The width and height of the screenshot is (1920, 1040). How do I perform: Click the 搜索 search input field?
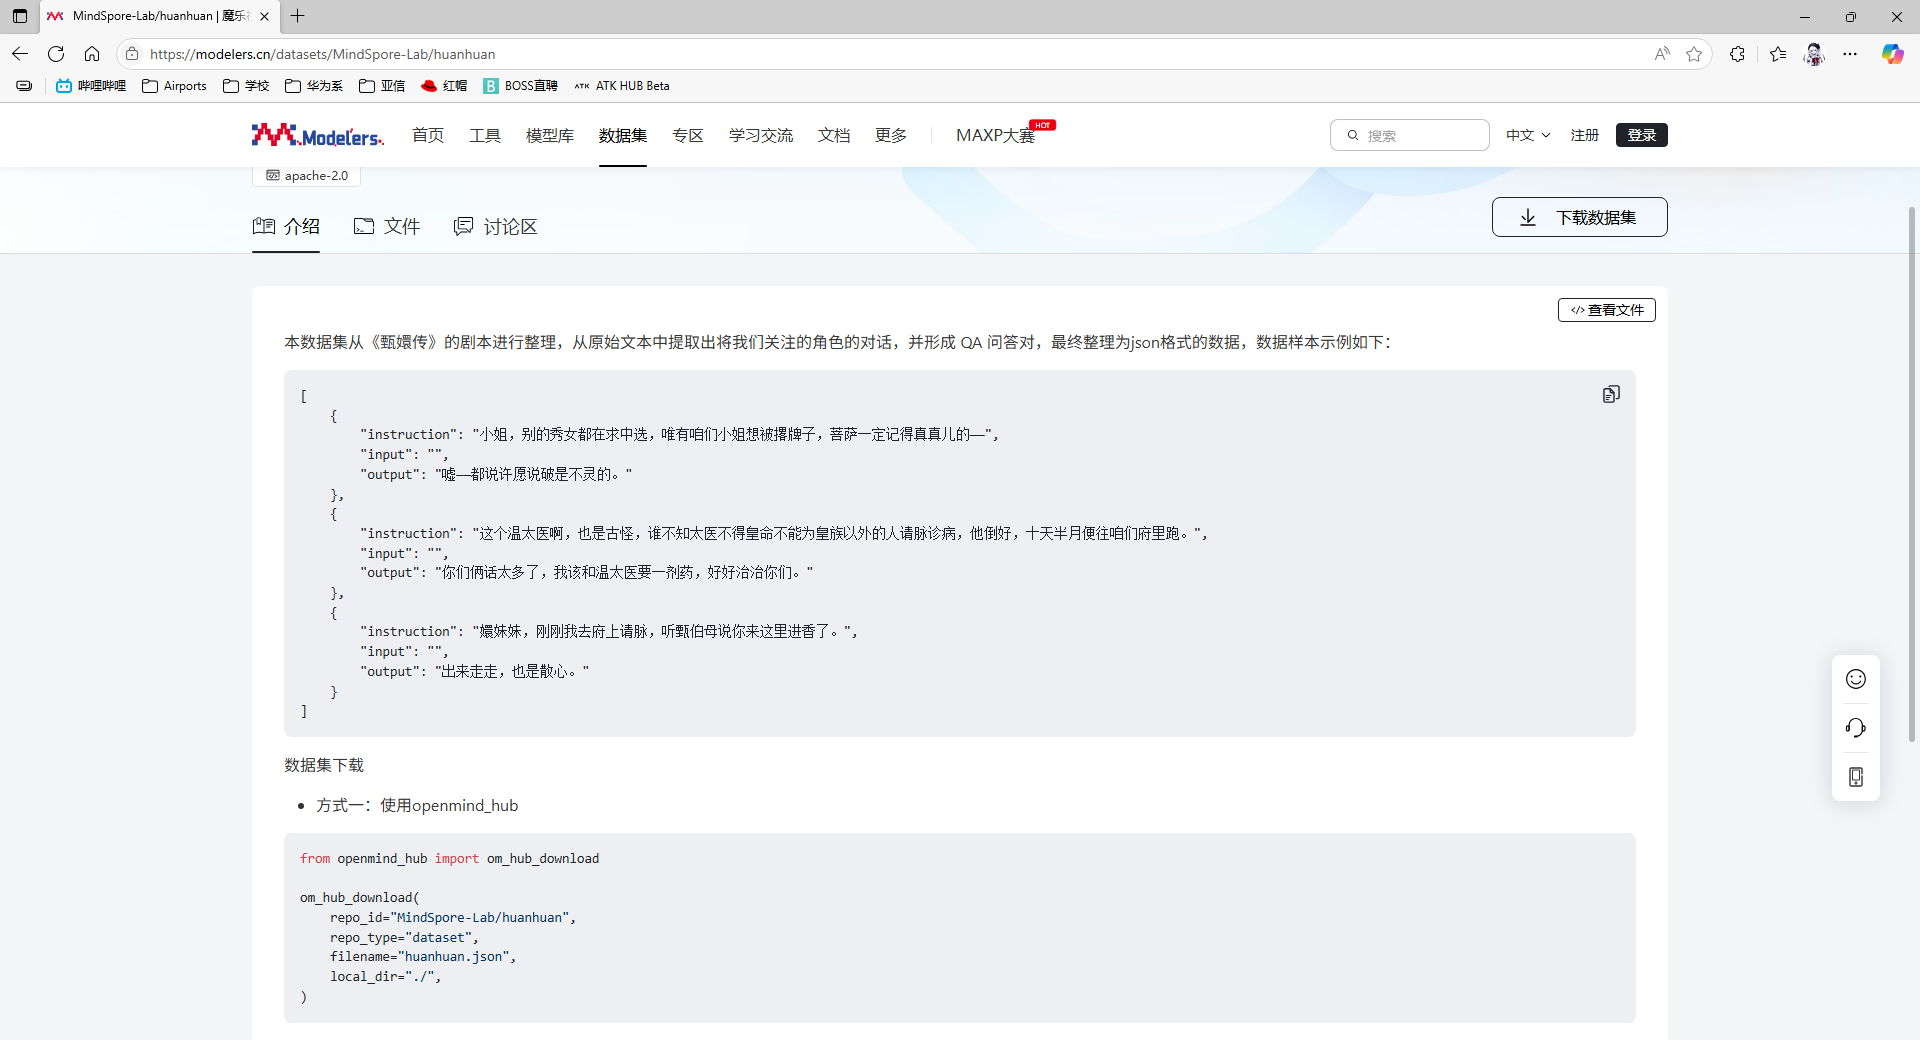[1420, 135]
